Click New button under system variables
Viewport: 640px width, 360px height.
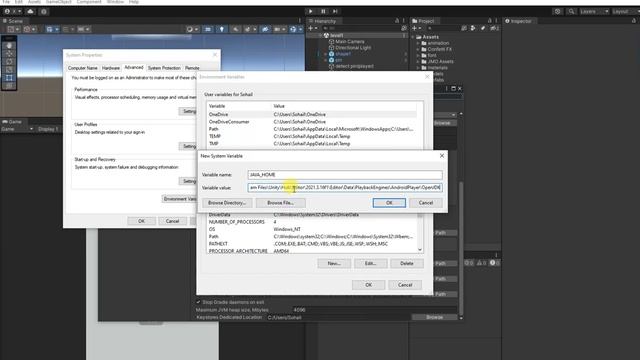[x=334, y=264]
